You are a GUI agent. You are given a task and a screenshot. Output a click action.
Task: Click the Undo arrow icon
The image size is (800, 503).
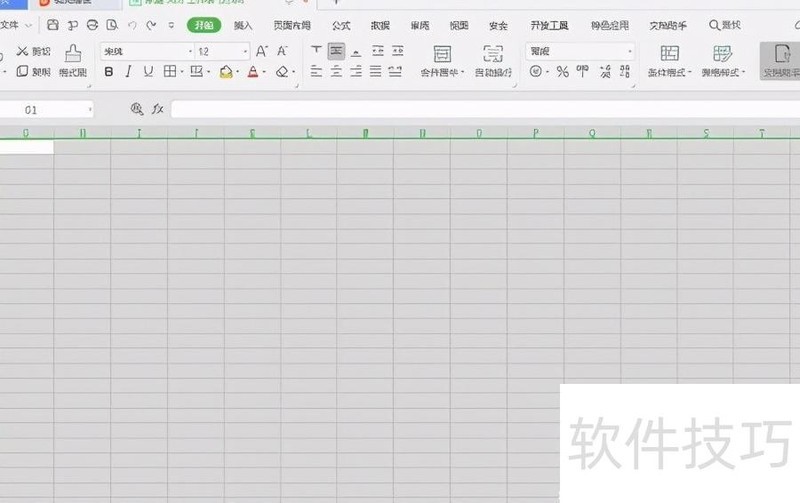tap(132, 25)
